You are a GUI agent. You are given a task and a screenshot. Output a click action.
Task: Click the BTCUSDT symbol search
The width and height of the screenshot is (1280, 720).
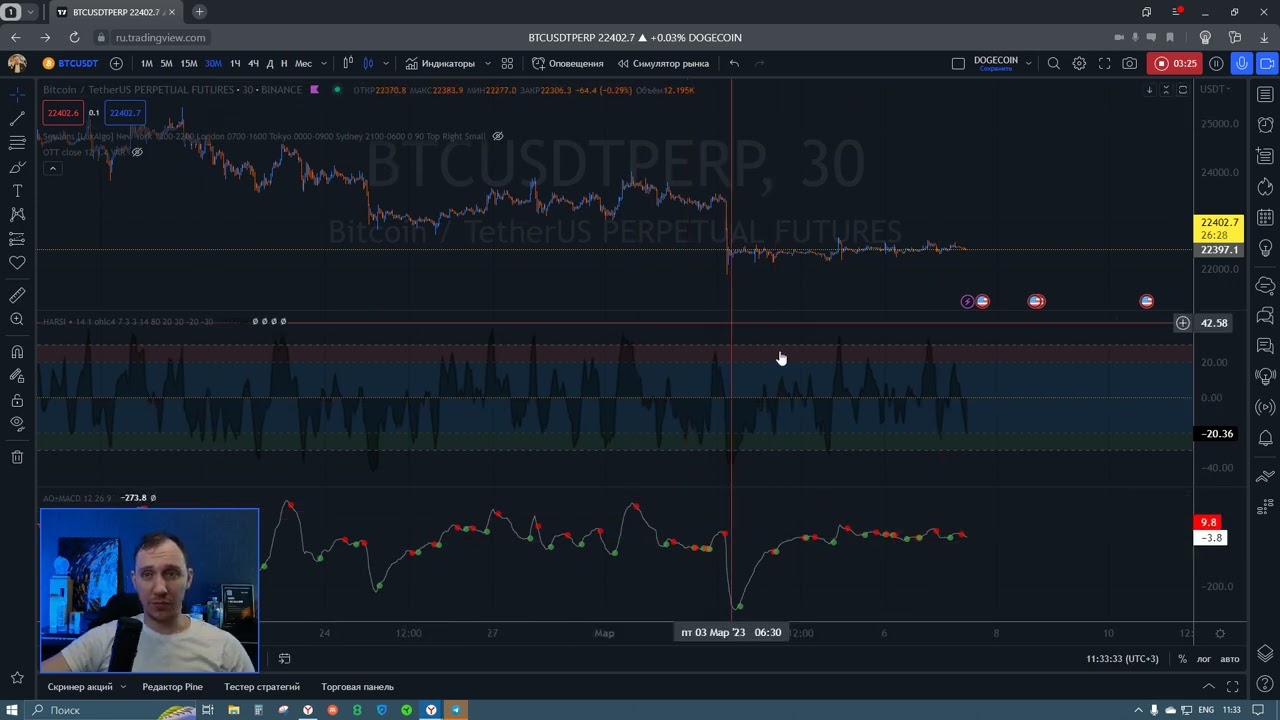tap(70, 63)
